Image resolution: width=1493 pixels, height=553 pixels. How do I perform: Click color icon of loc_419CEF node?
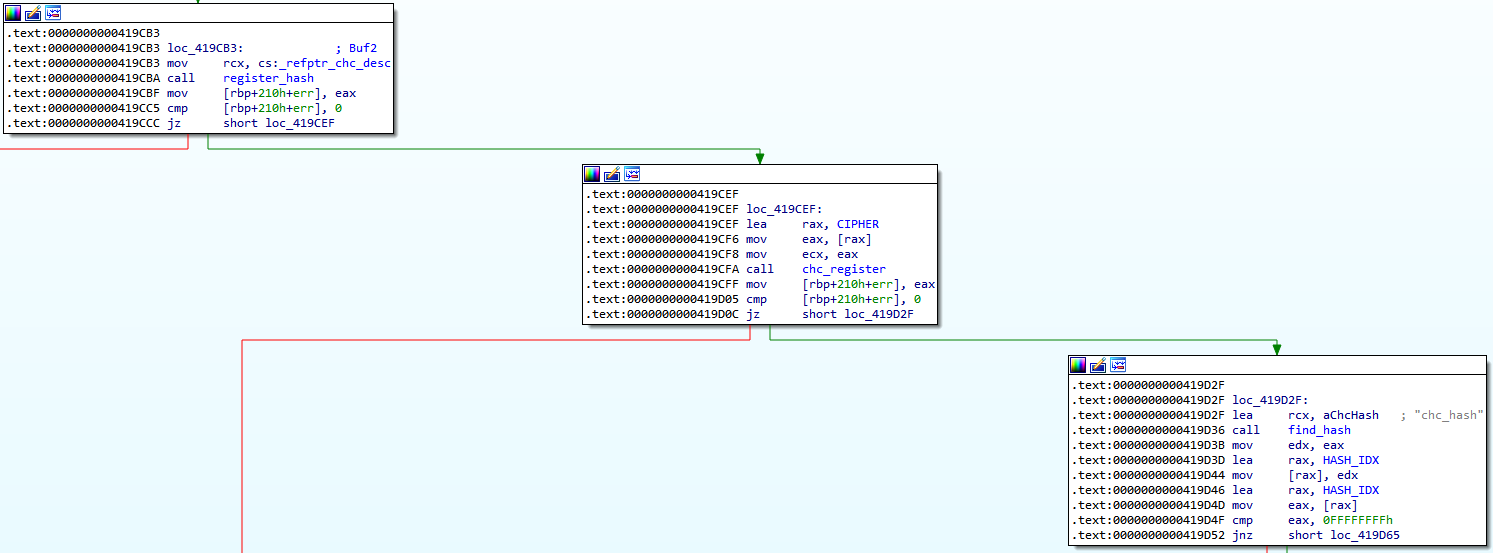tap(592, 174)
